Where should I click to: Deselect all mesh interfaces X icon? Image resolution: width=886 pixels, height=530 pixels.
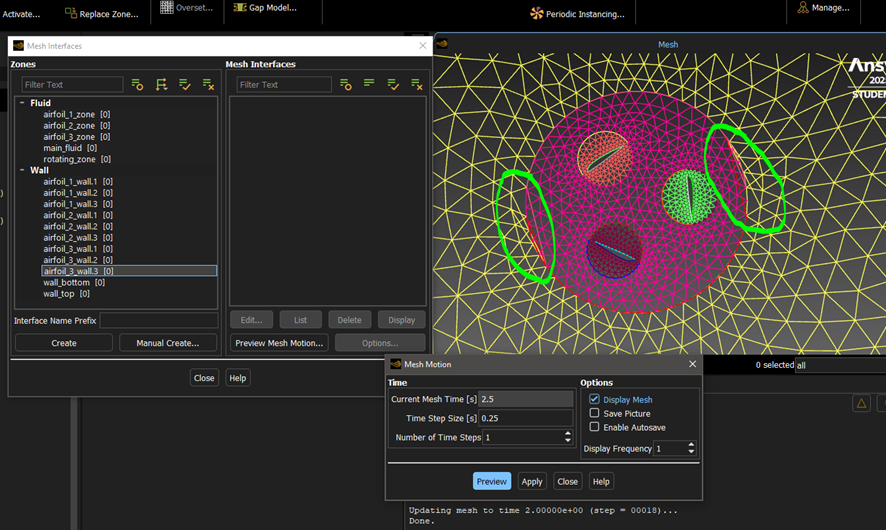[x=417, y=85]
